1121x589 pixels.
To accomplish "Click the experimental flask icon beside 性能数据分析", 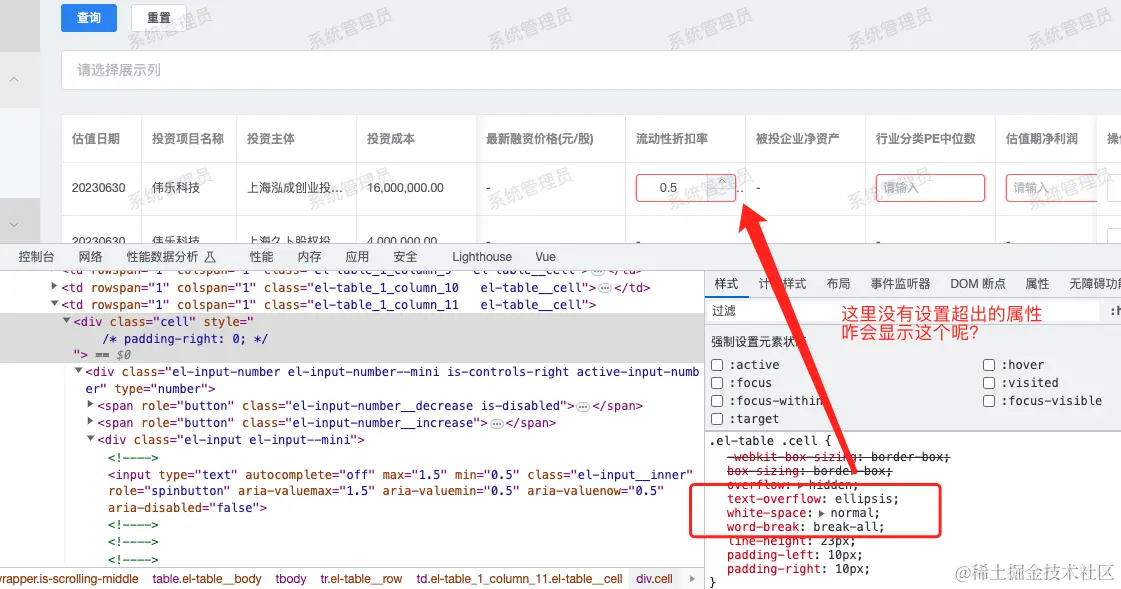I will pos(209,257).
